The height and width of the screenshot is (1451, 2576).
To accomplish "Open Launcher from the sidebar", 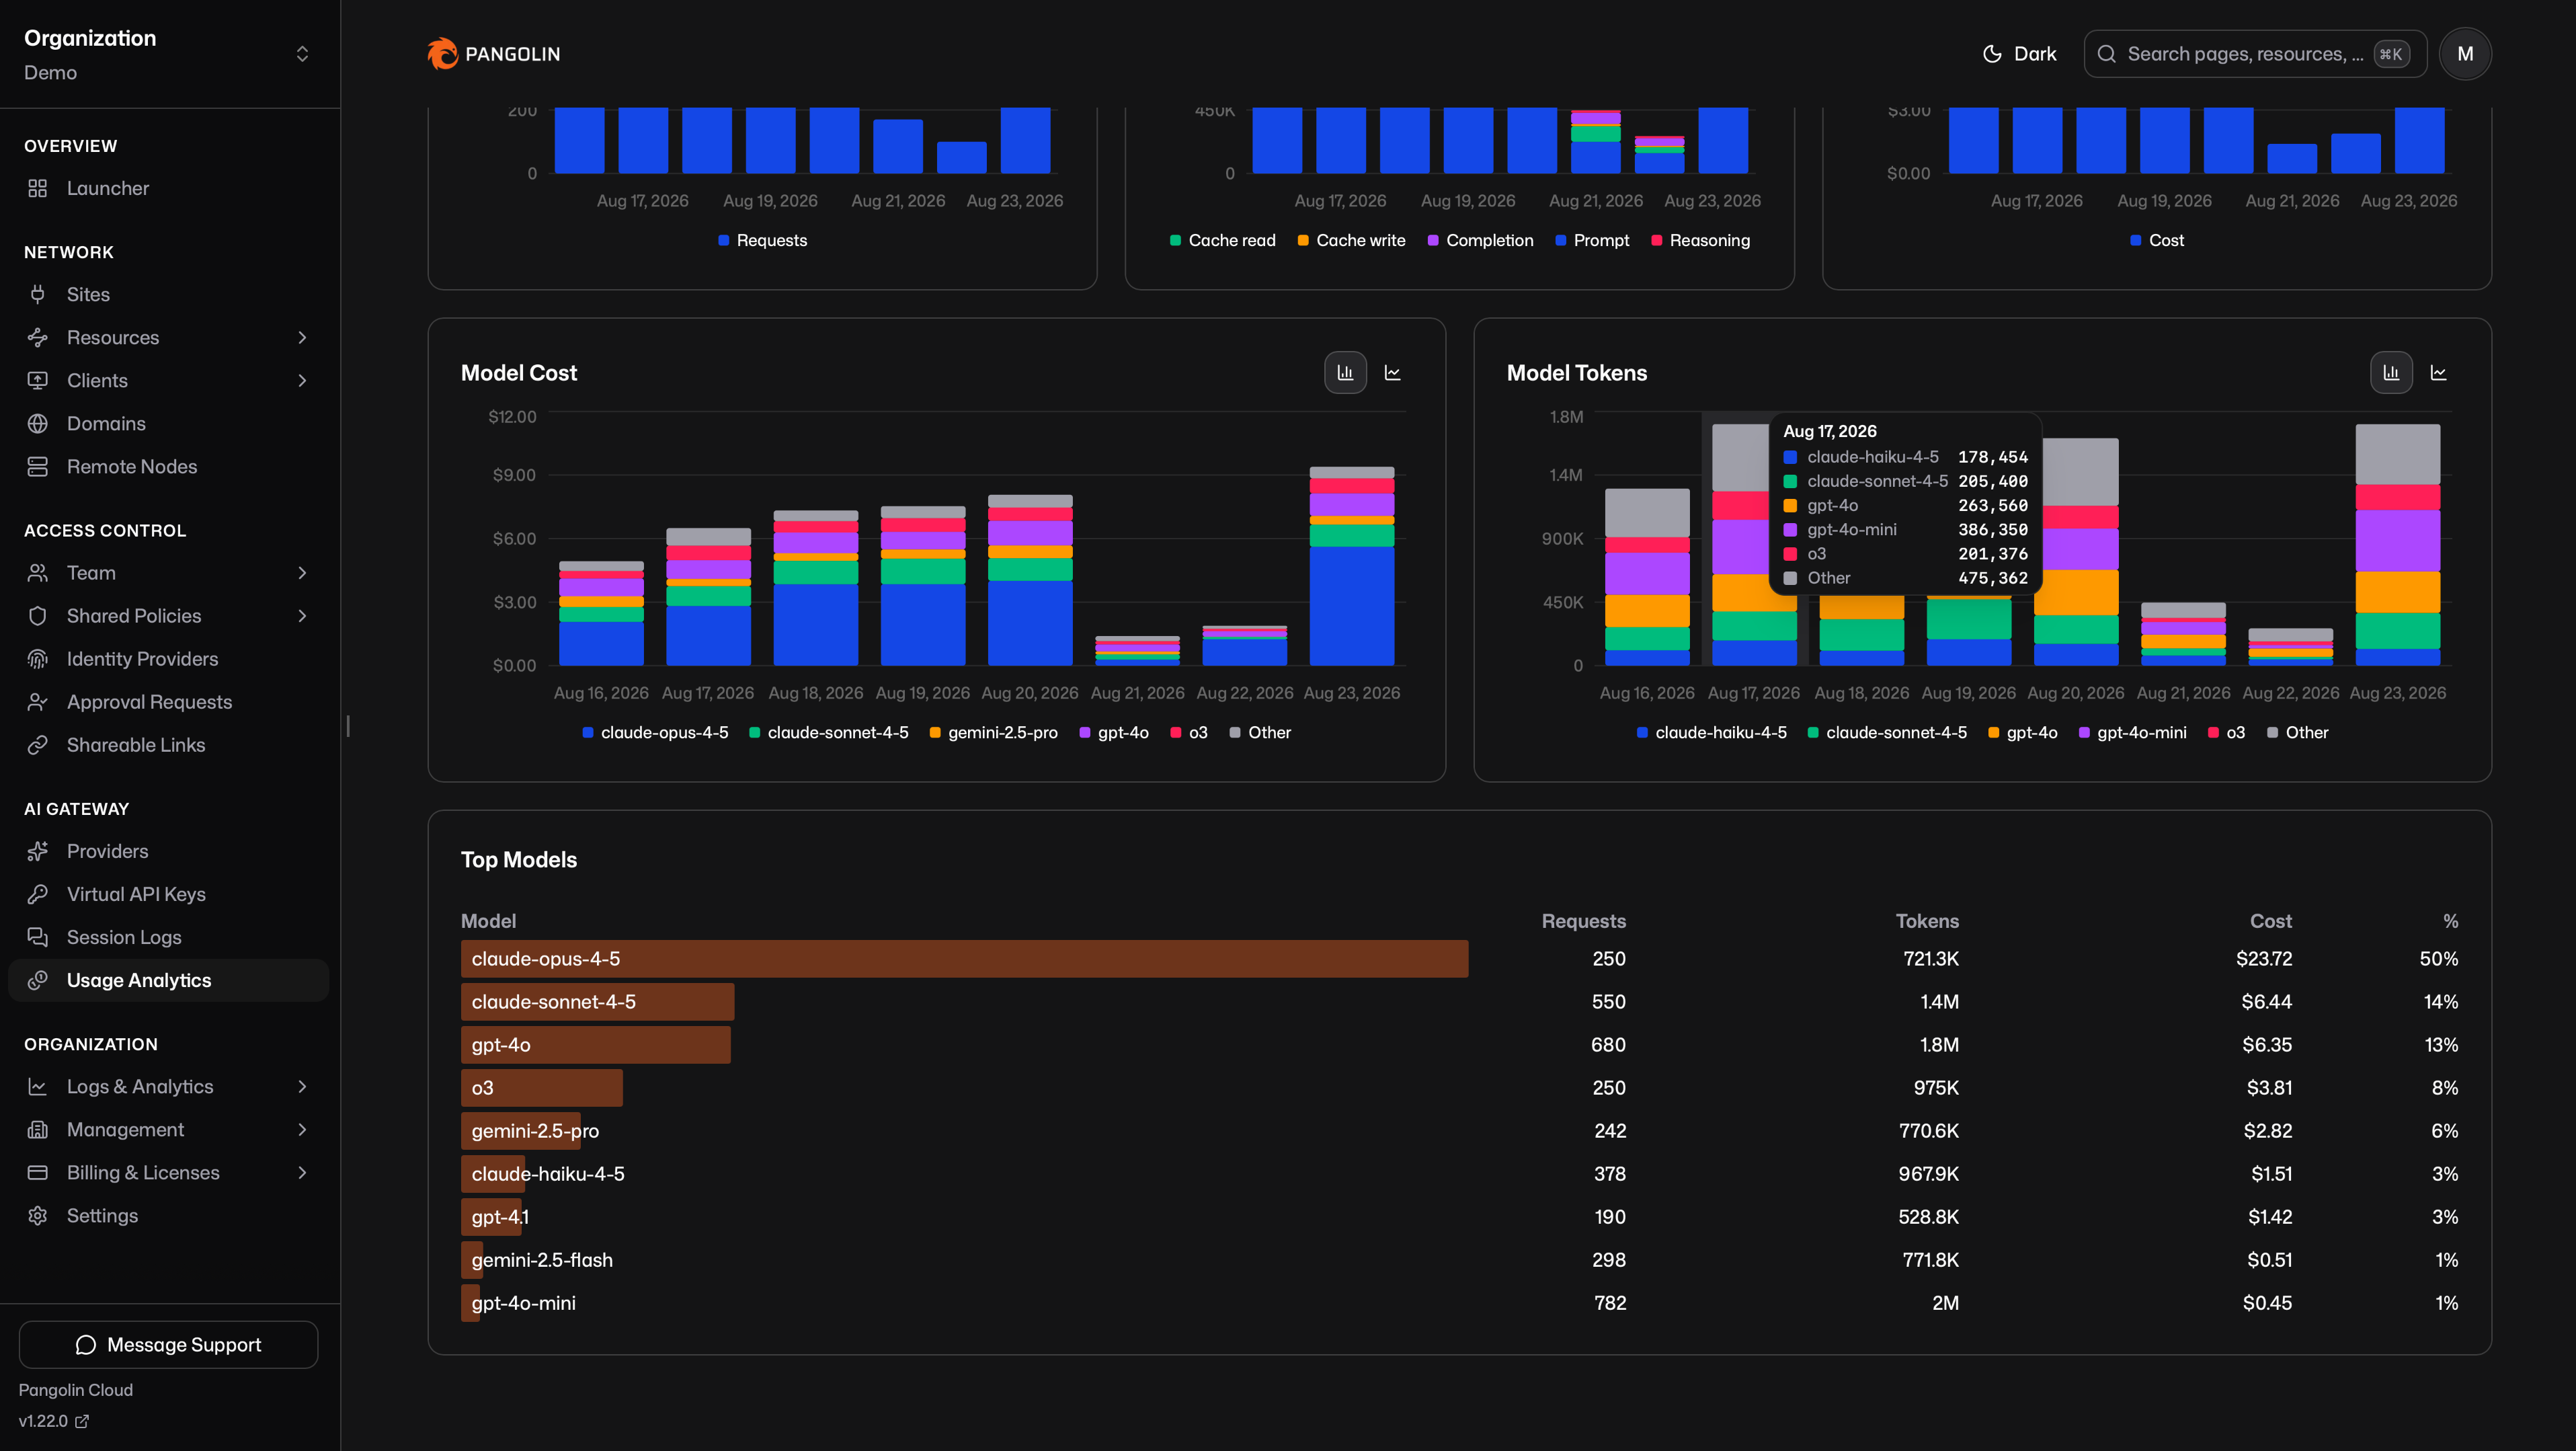I will click(x=168, y=188).
